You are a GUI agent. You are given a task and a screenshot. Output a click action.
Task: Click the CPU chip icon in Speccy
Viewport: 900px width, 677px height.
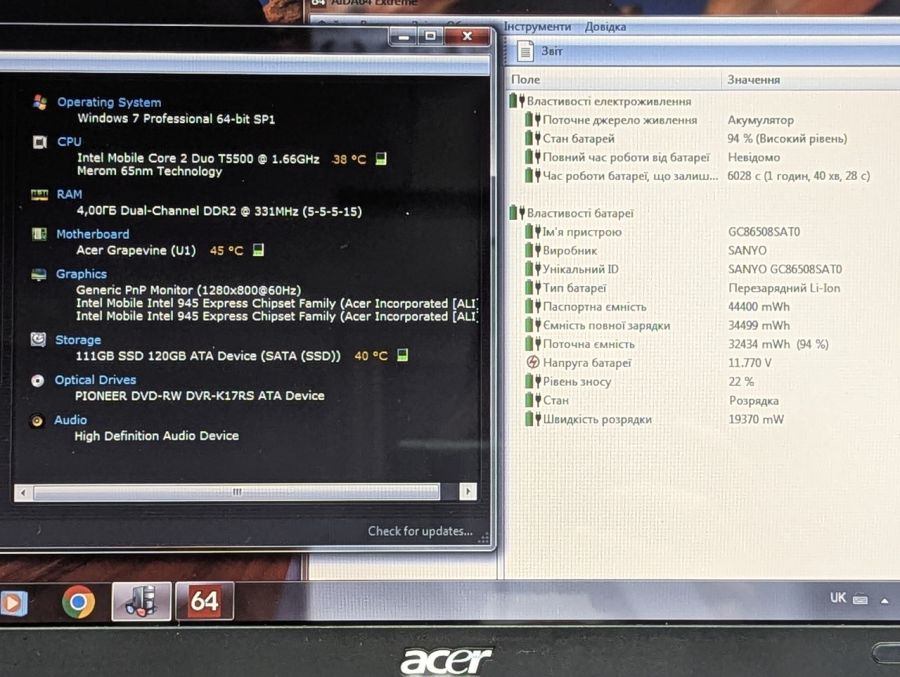pos(40,142)
